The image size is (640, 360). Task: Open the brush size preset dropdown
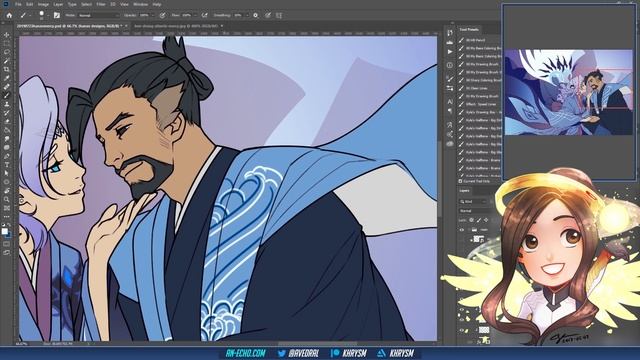(x=48, y=15)
